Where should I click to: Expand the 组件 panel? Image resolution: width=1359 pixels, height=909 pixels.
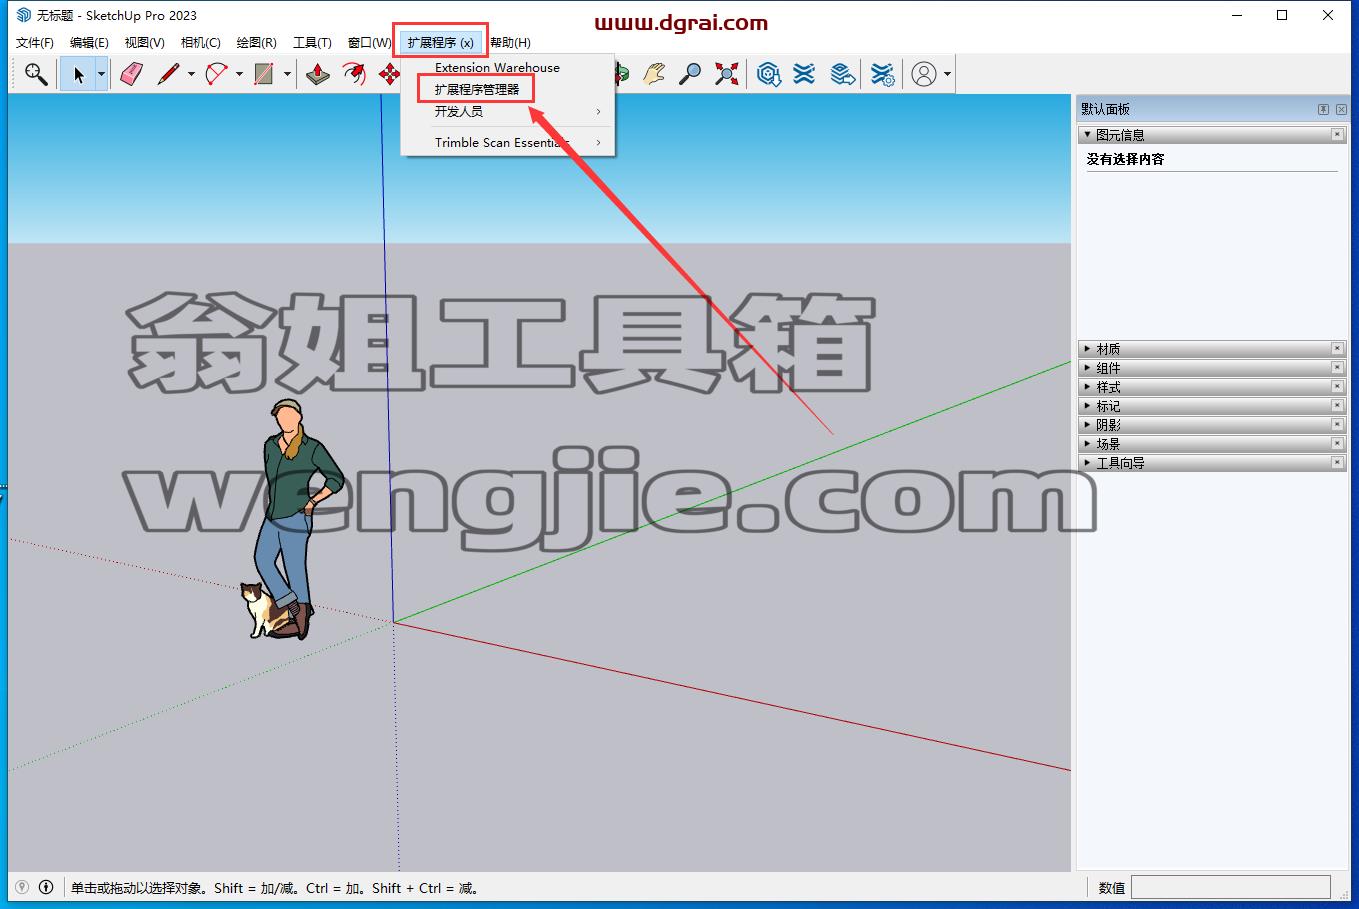[x=1087, y=368]
